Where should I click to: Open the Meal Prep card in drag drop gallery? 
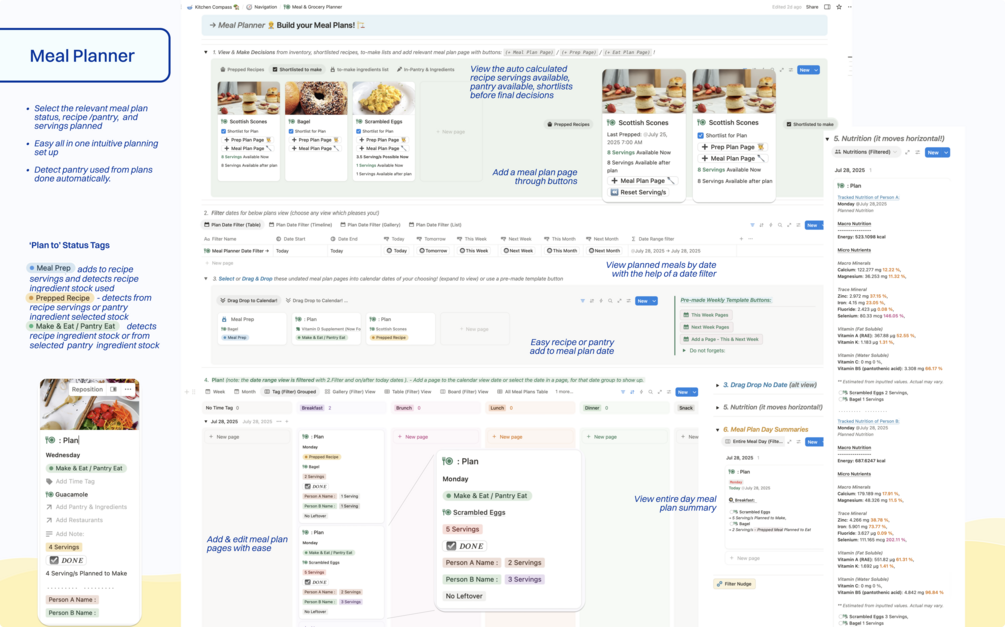point(252,328)
